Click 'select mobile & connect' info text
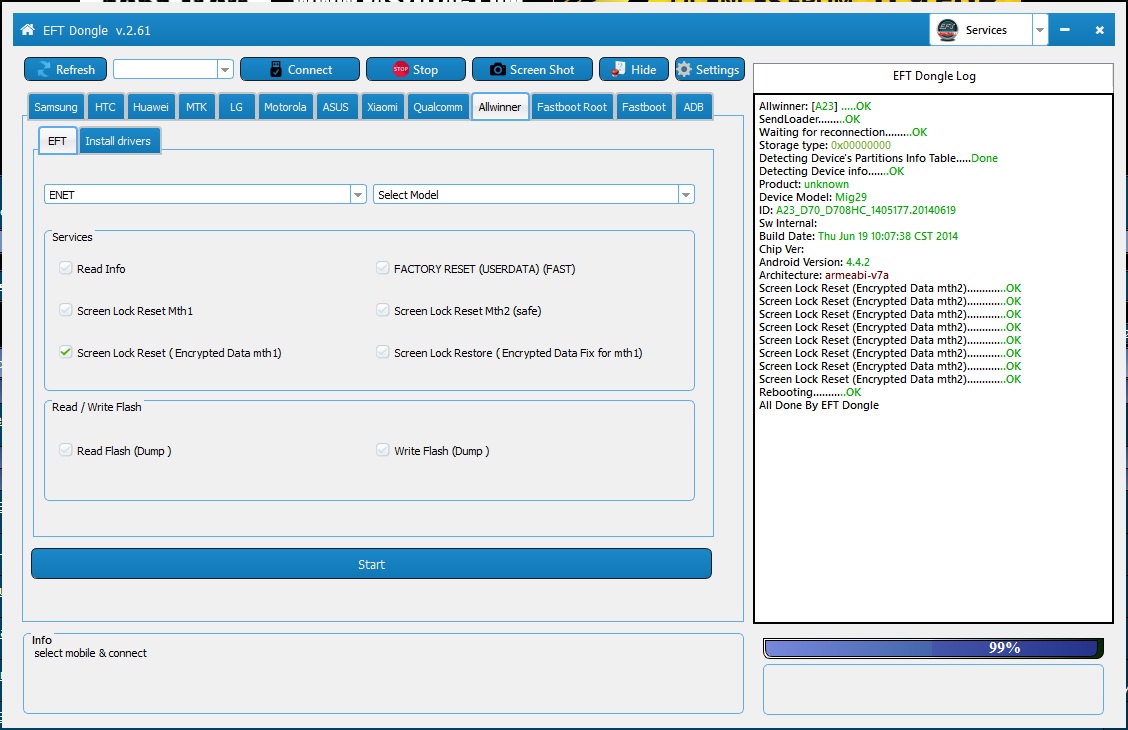Screen dimensions: 1128x730 tap(91, 653)
